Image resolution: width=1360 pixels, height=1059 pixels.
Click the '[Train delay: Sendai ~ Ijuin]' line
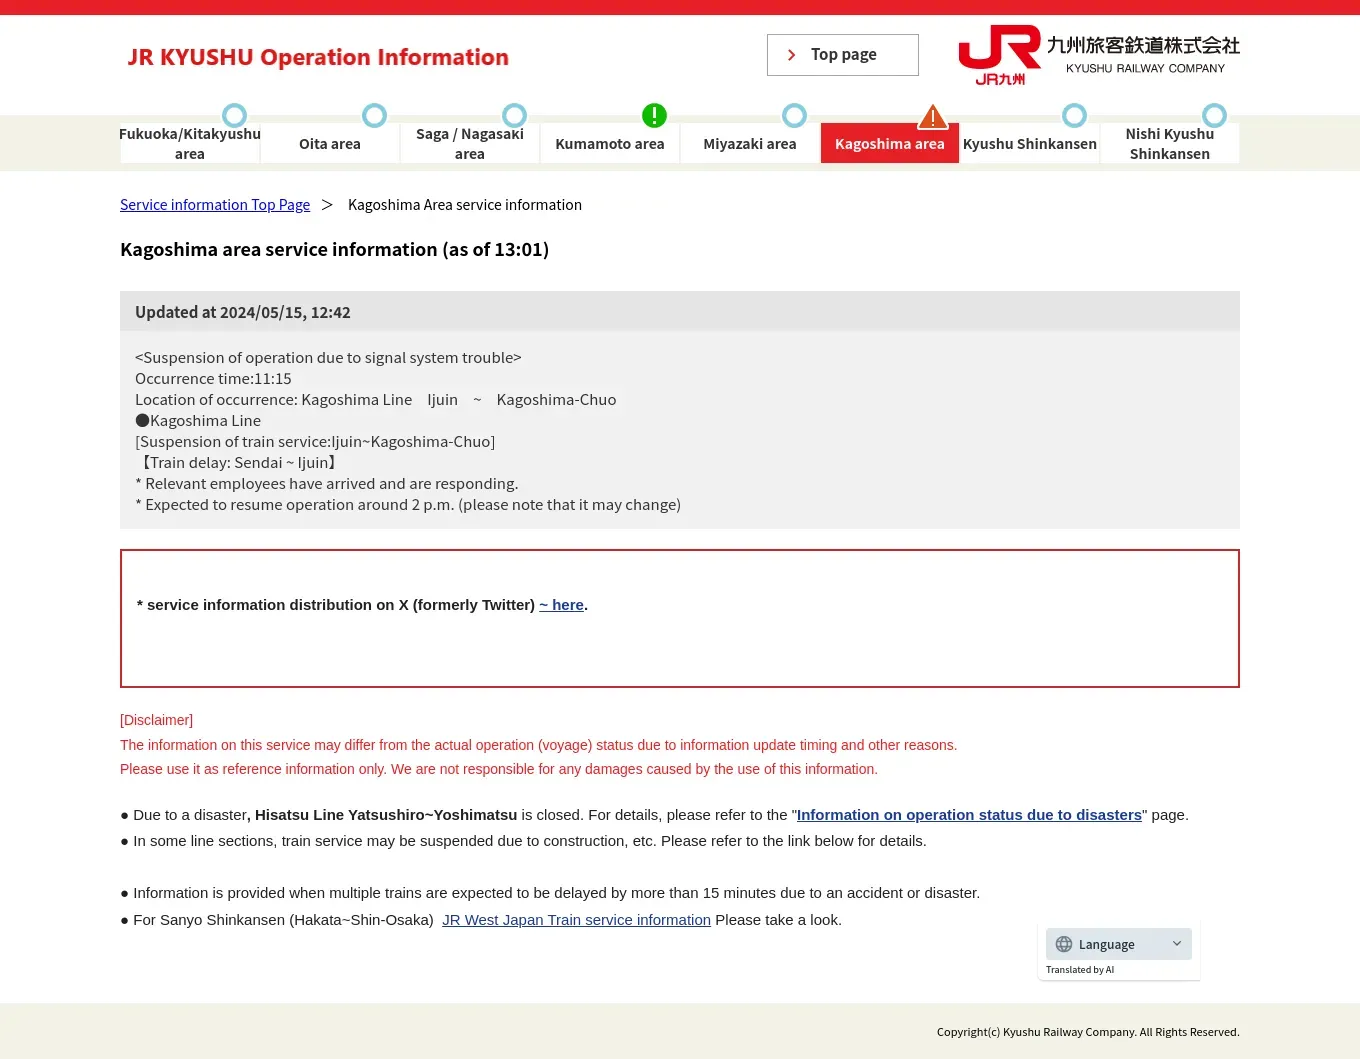238,463
